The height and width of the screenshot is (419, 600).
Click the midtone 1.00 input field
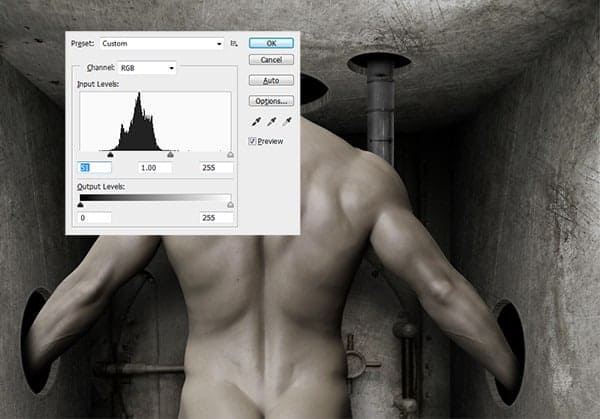pyautogui.click(x=154, y=168)
